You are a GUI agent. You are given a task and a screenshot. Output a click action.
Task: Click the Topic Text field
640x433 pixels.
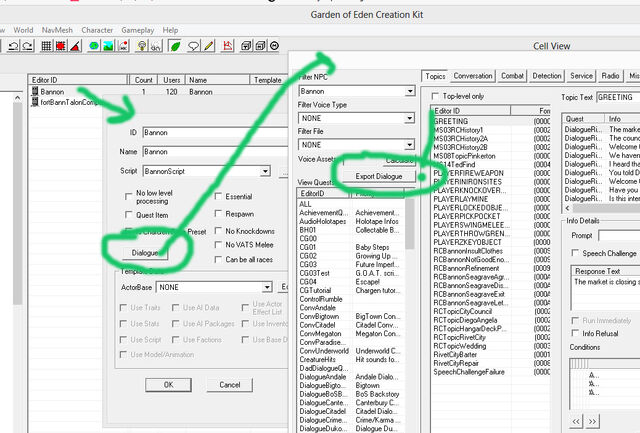(618, 97)
